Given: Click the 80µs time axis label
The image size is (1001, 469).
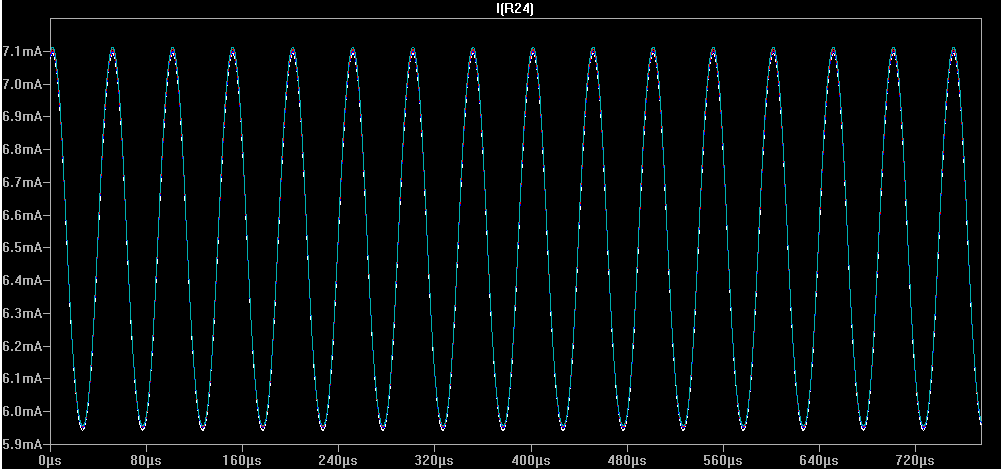Looking at the screenshot, I should pyautogui.click(x=146, y=459).
